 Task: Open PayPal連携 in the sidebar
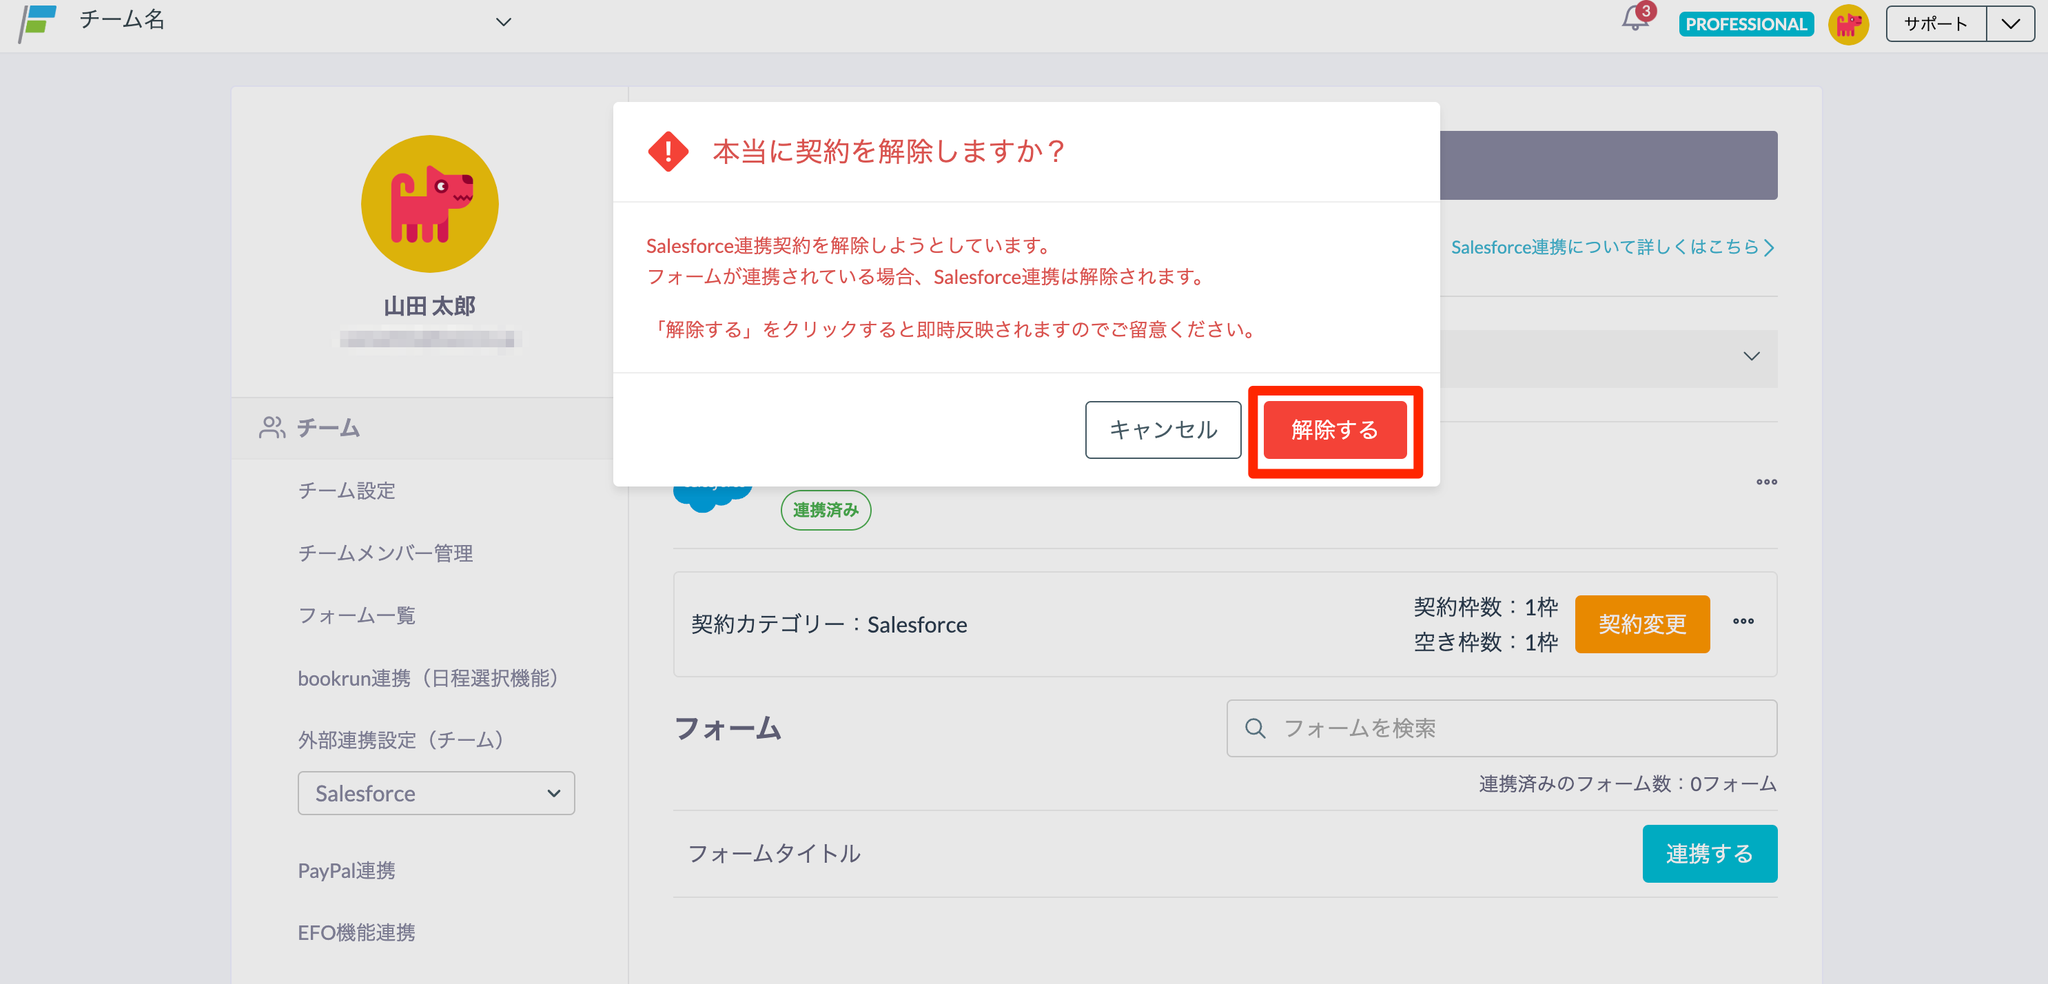pos(347,871)
